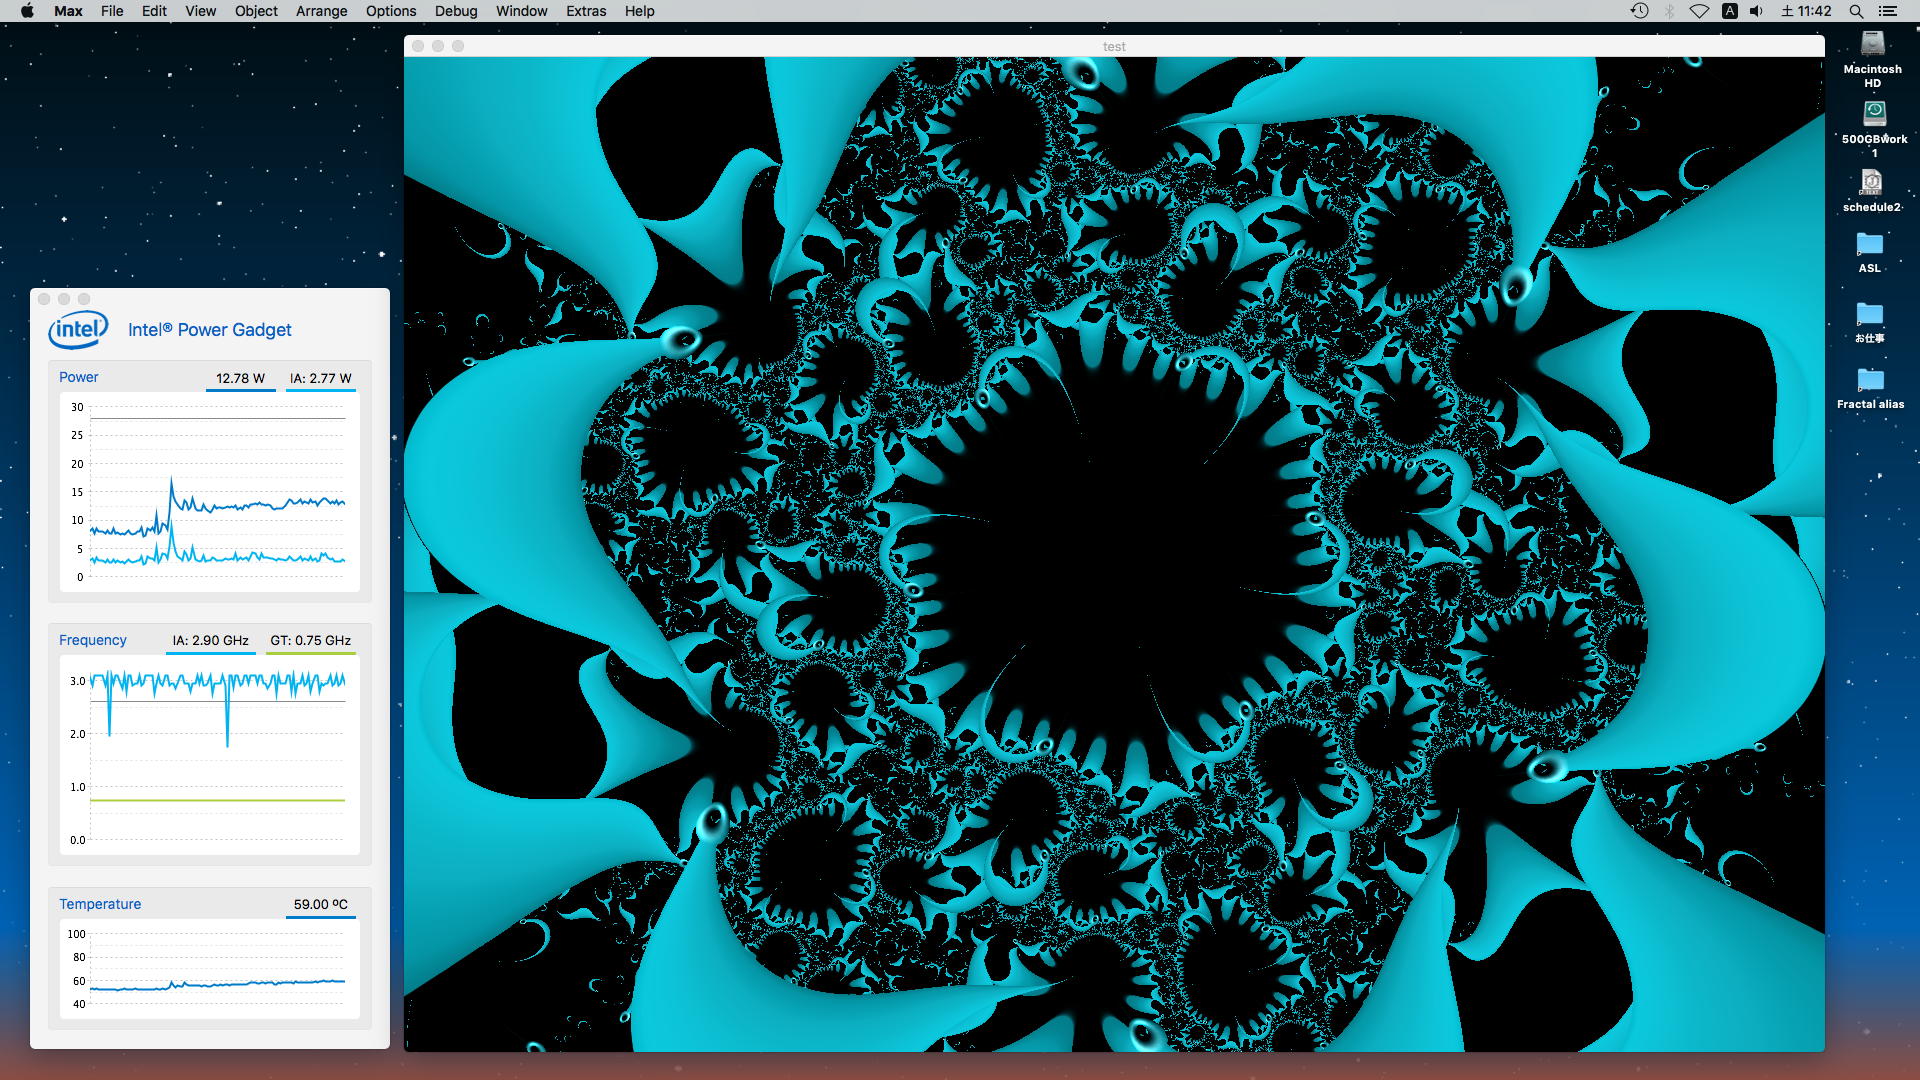This screenshot has height=1080, width=1920.
Task: Select the Fractal alias folder
Action: click(x=1870, y=380)
